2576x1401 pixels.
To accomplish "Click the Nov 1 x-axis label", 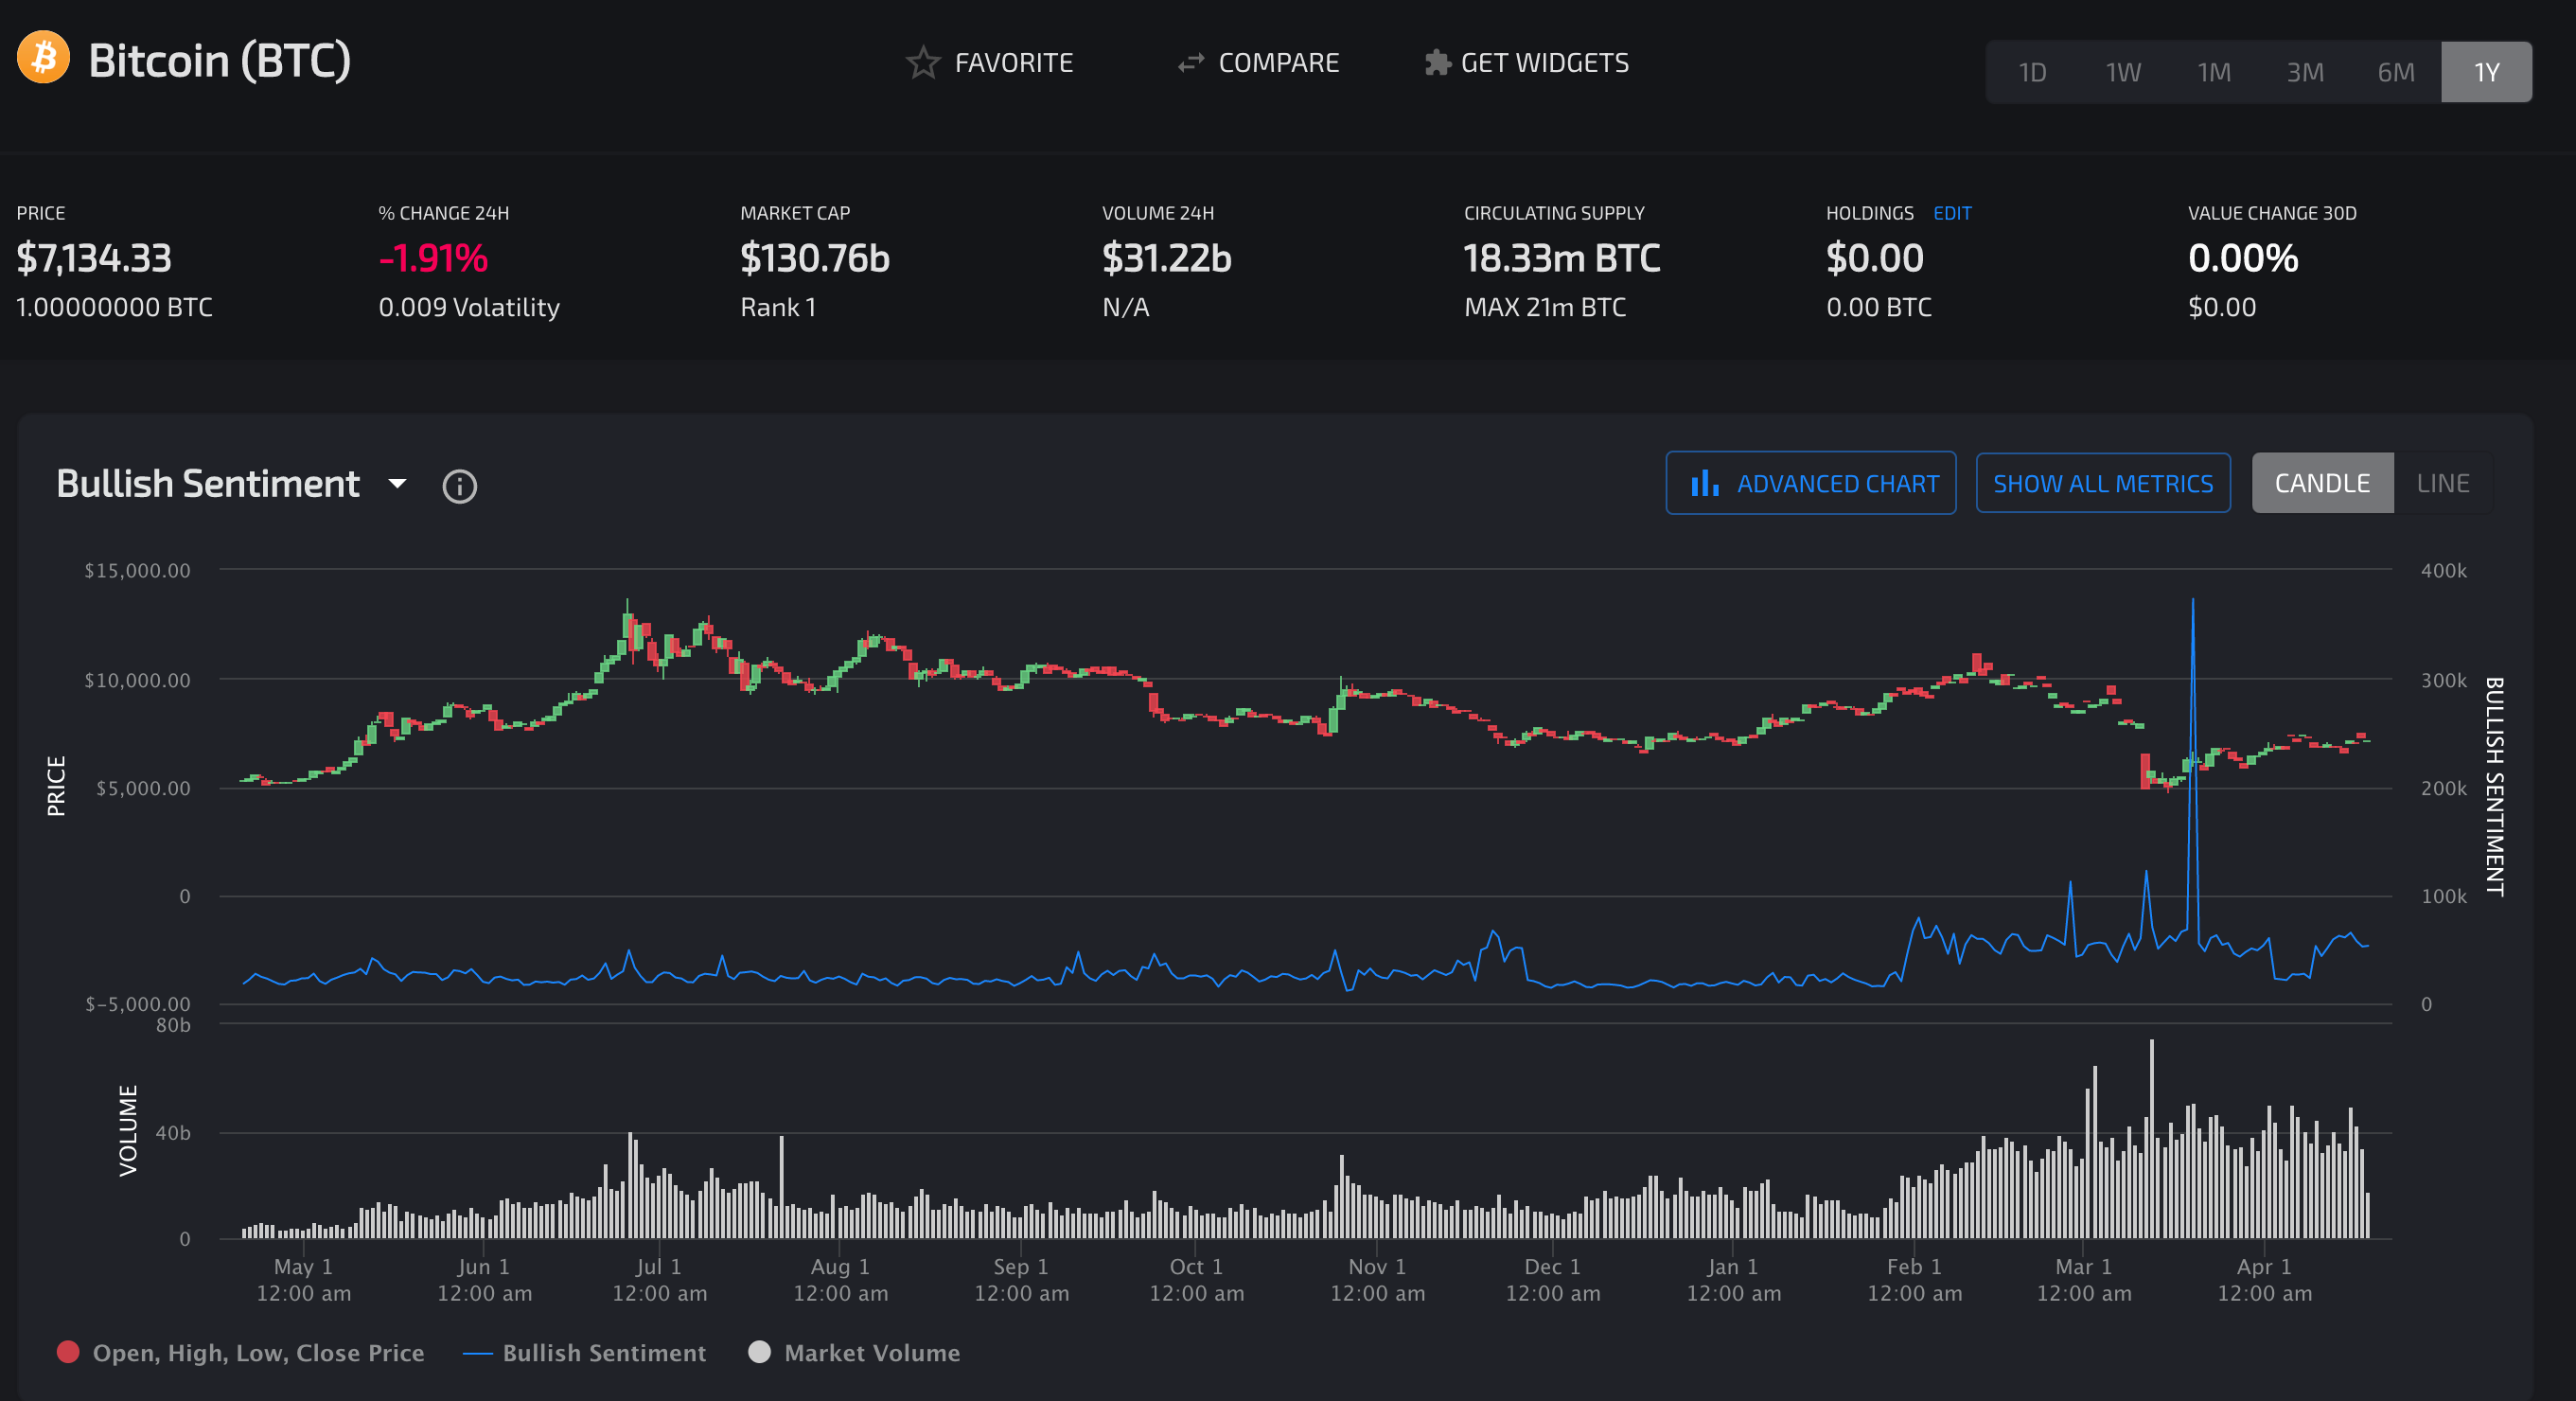I will [x=1377, y=1279].
